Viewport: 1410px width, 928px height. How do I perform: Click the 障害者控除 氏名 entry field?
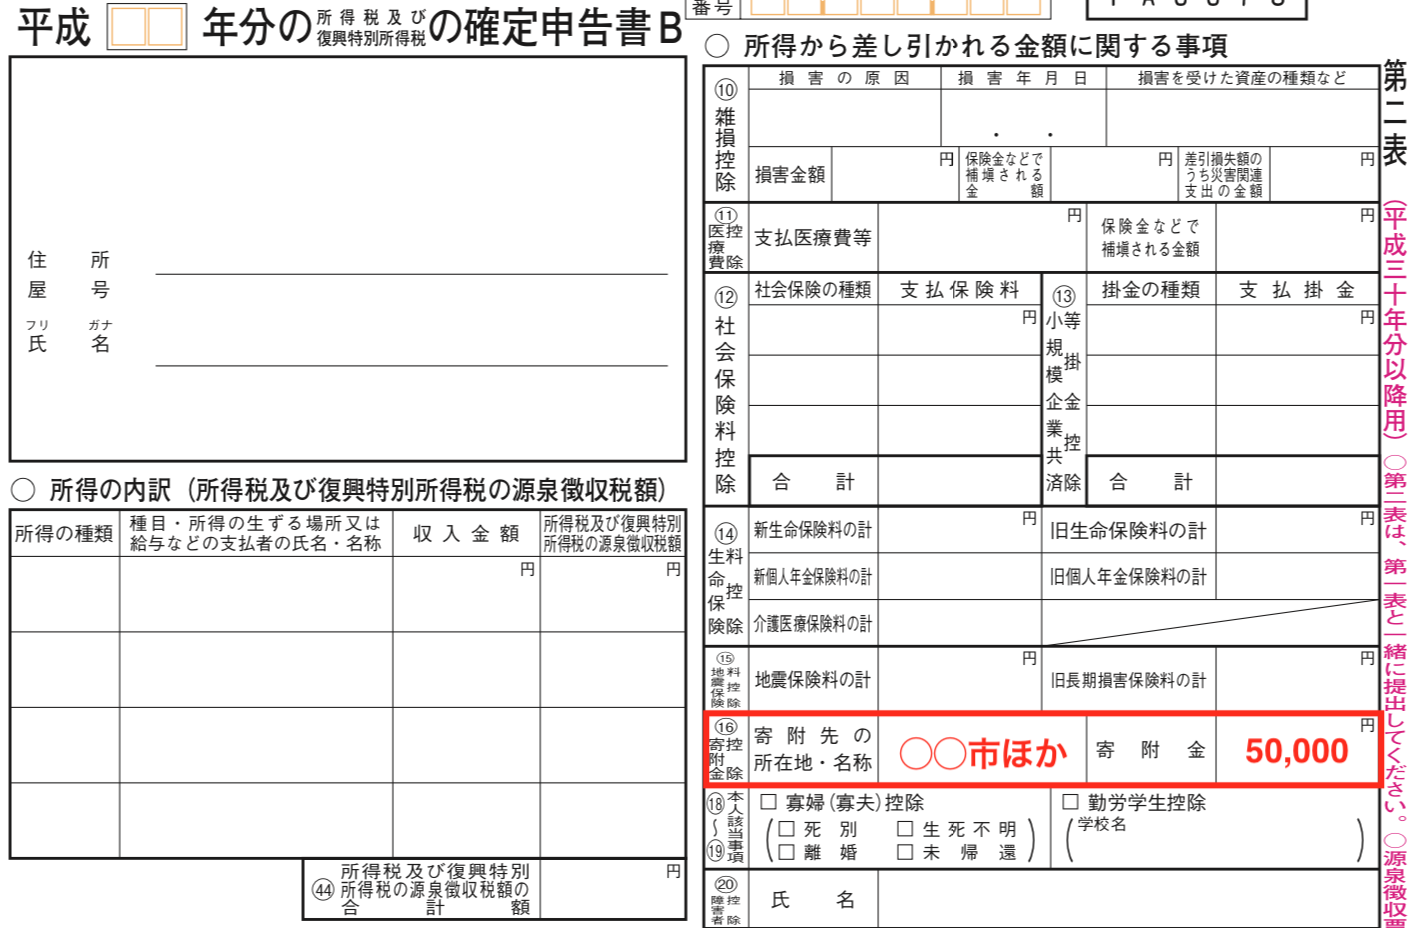1128,900
